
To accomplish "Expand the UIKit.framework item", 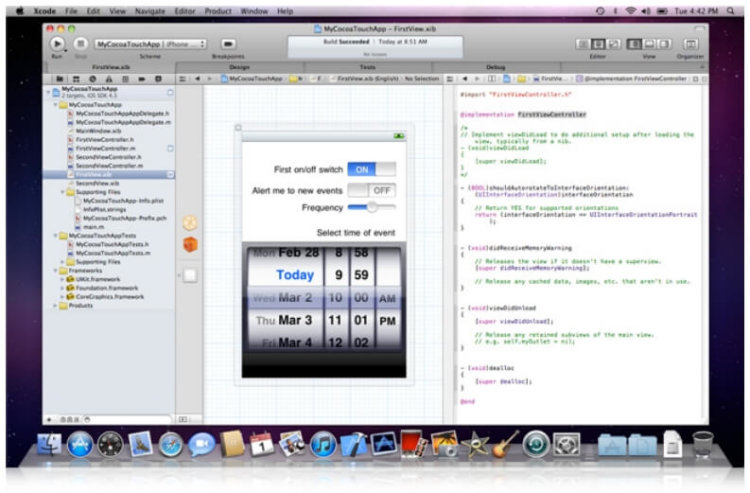I will [63, 279].
